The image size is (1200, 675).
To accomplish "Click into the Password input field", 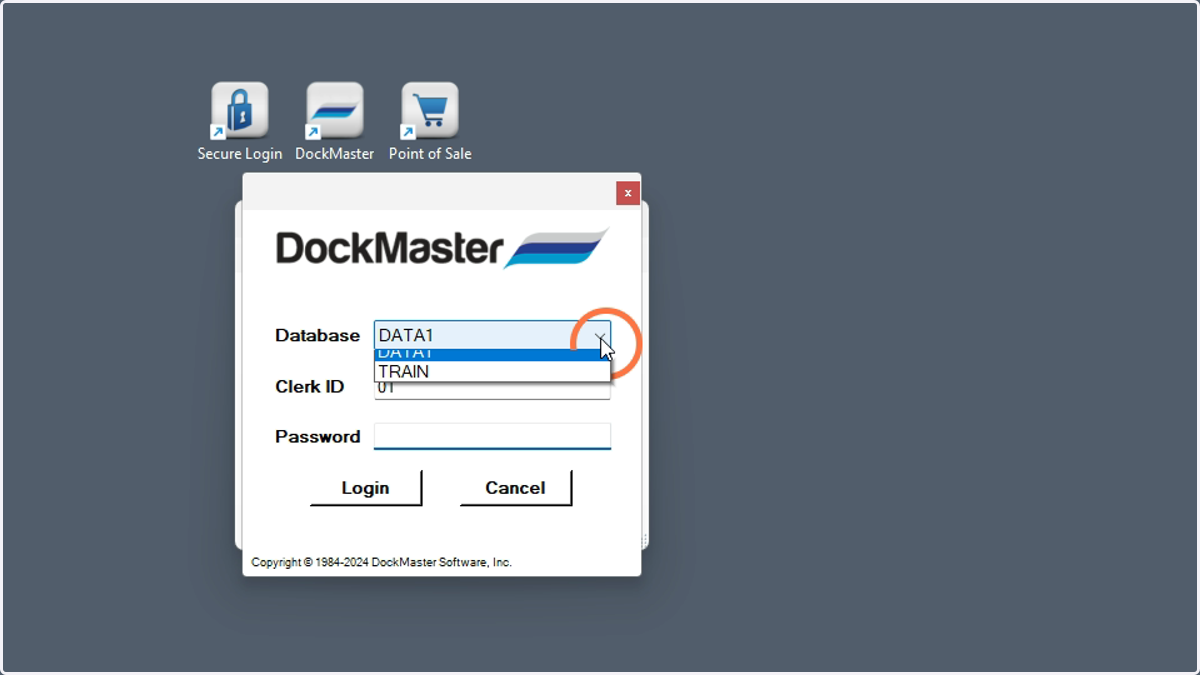I will pyautogui.click(x=492, y=436).
